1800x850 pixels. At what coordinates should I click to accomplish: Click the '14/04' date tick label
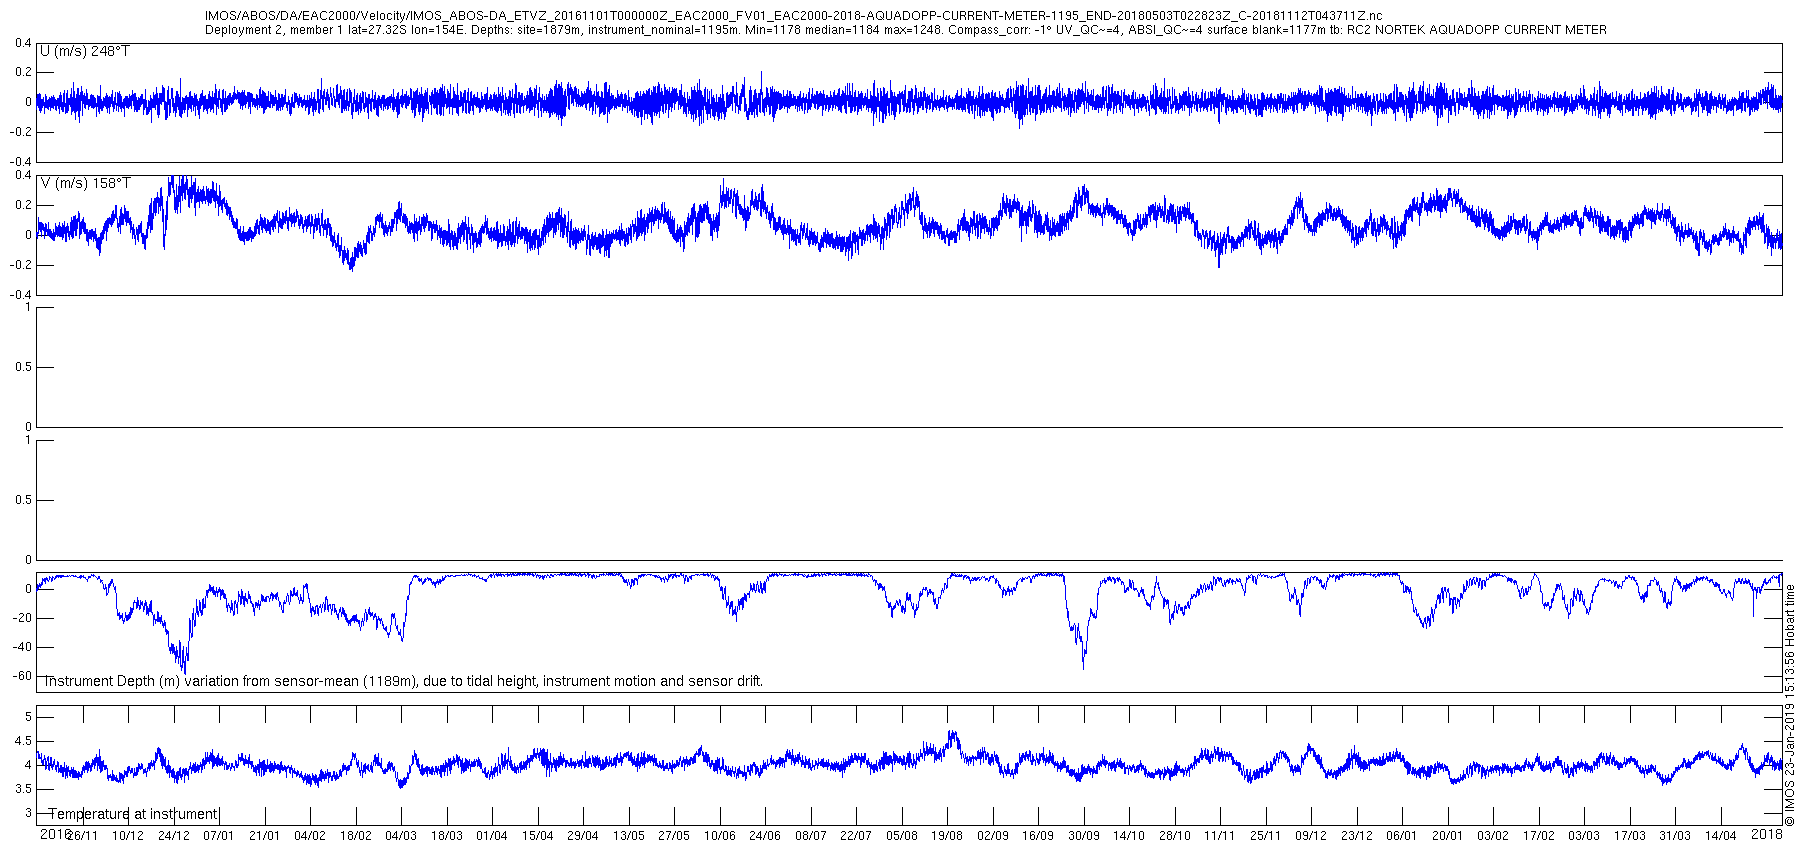1721,836
